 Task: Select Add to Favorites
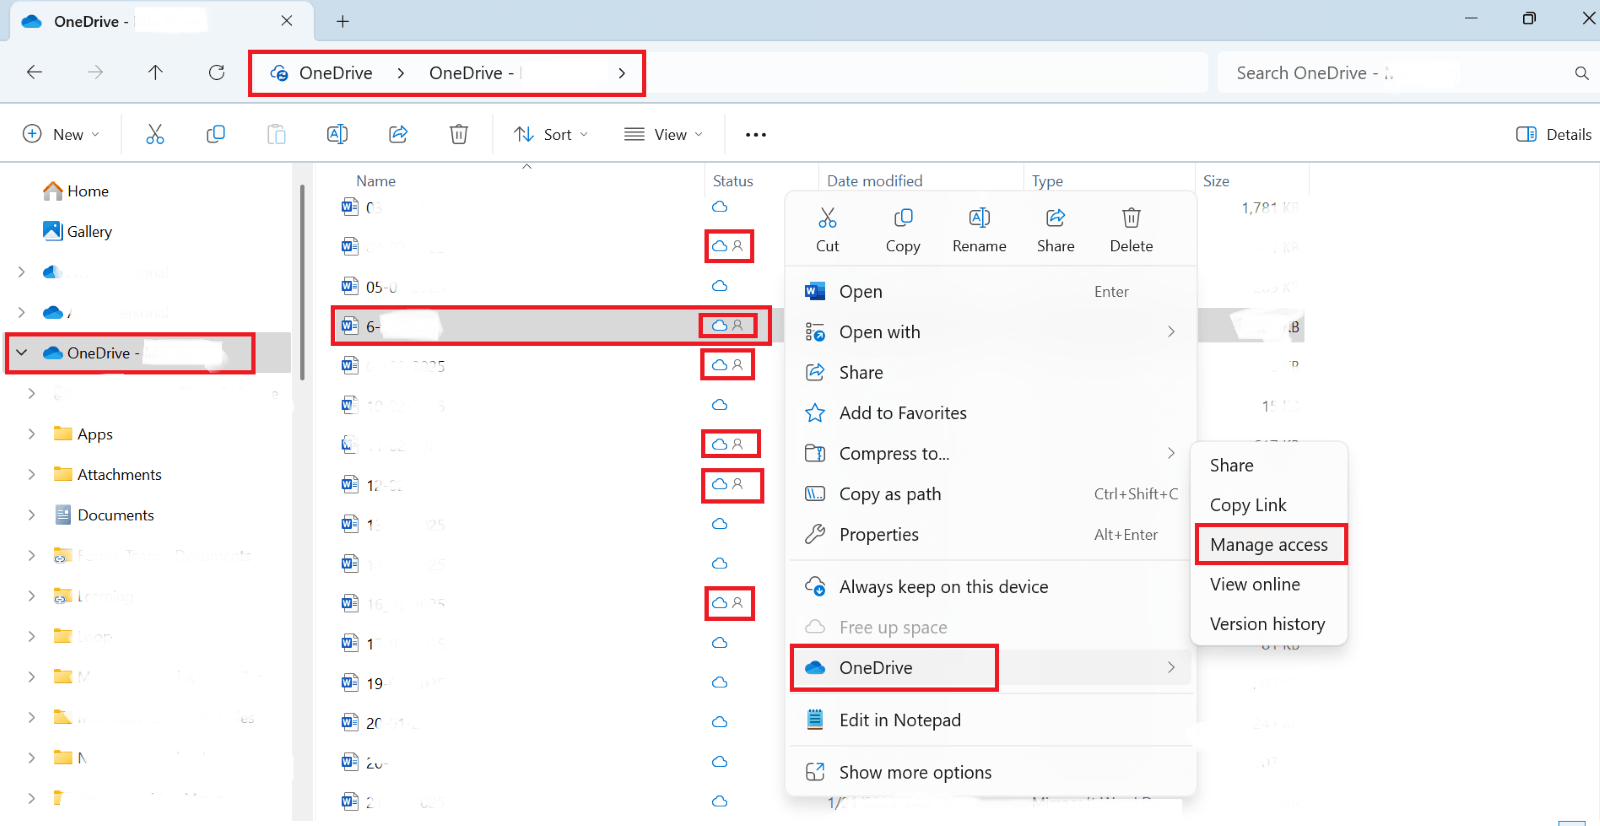992,413
